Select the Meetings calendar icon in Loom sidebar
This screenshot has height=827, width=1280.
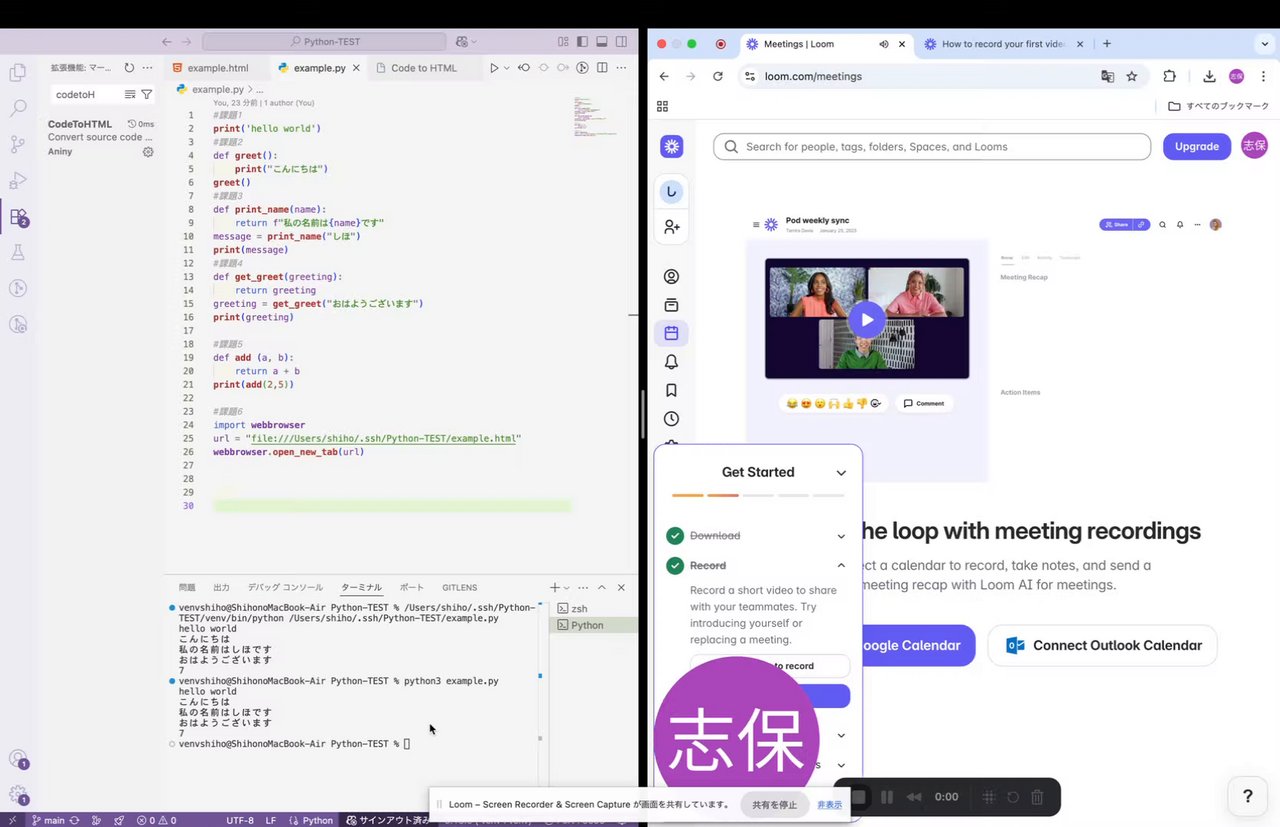[x=672, y=333]
